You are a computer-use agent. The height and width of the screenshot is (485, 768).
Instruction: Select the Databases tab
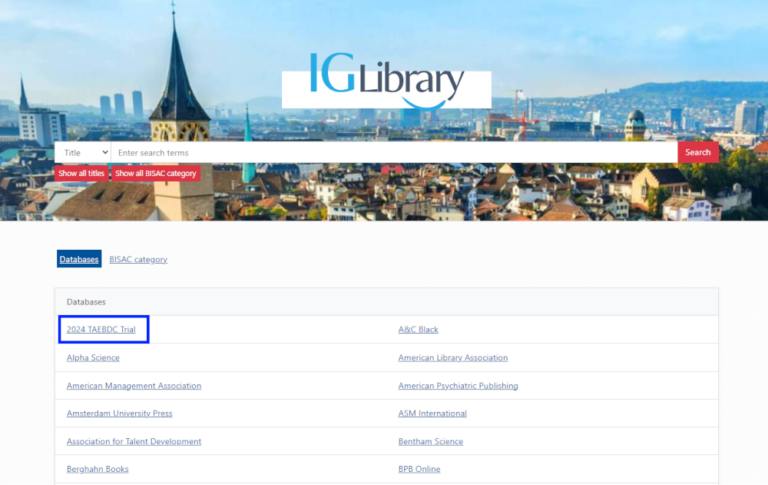pos(79,259)
